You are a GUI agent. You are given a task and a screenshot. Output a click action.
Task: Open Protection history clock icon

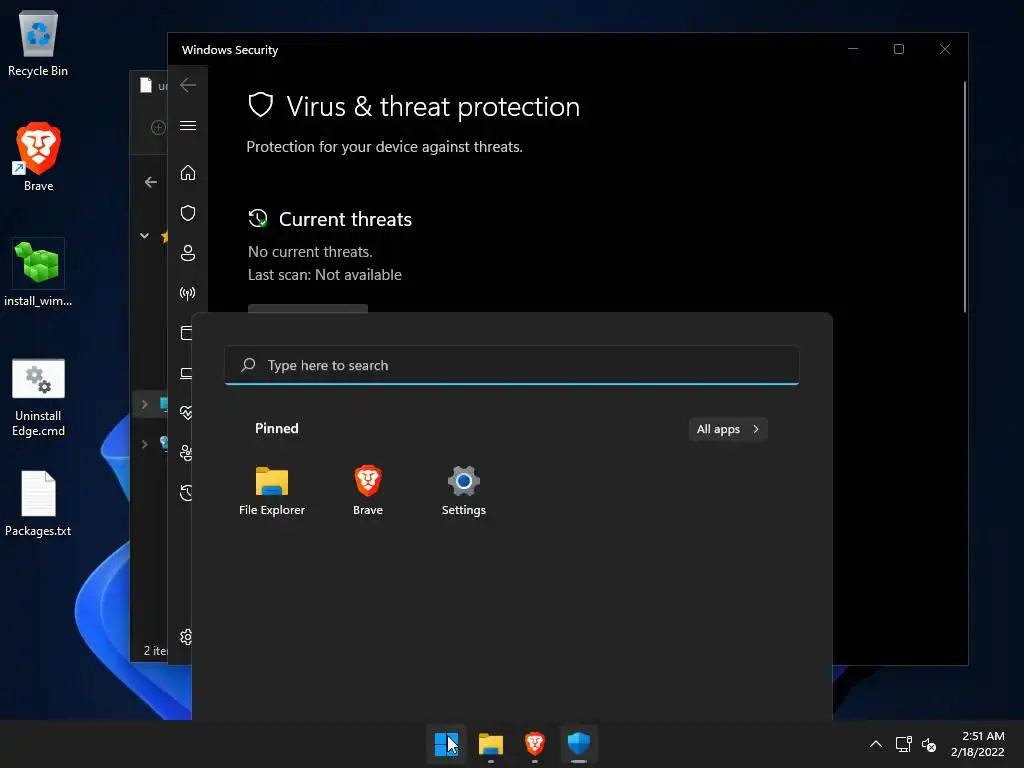(186, 492)
